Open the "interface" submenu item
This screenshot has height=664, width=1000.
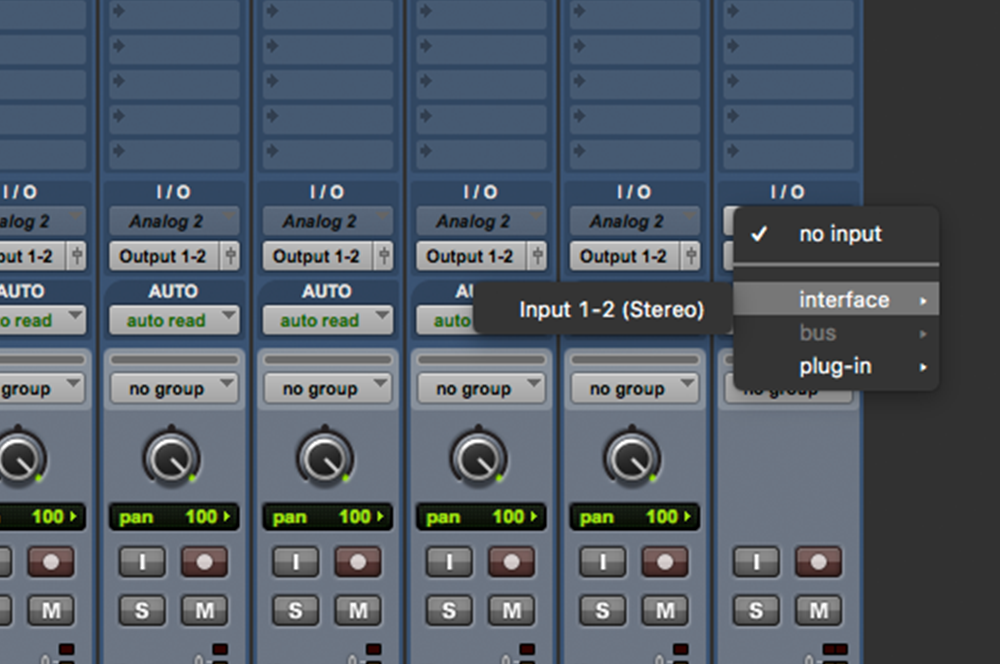click(x=836, y=299)
